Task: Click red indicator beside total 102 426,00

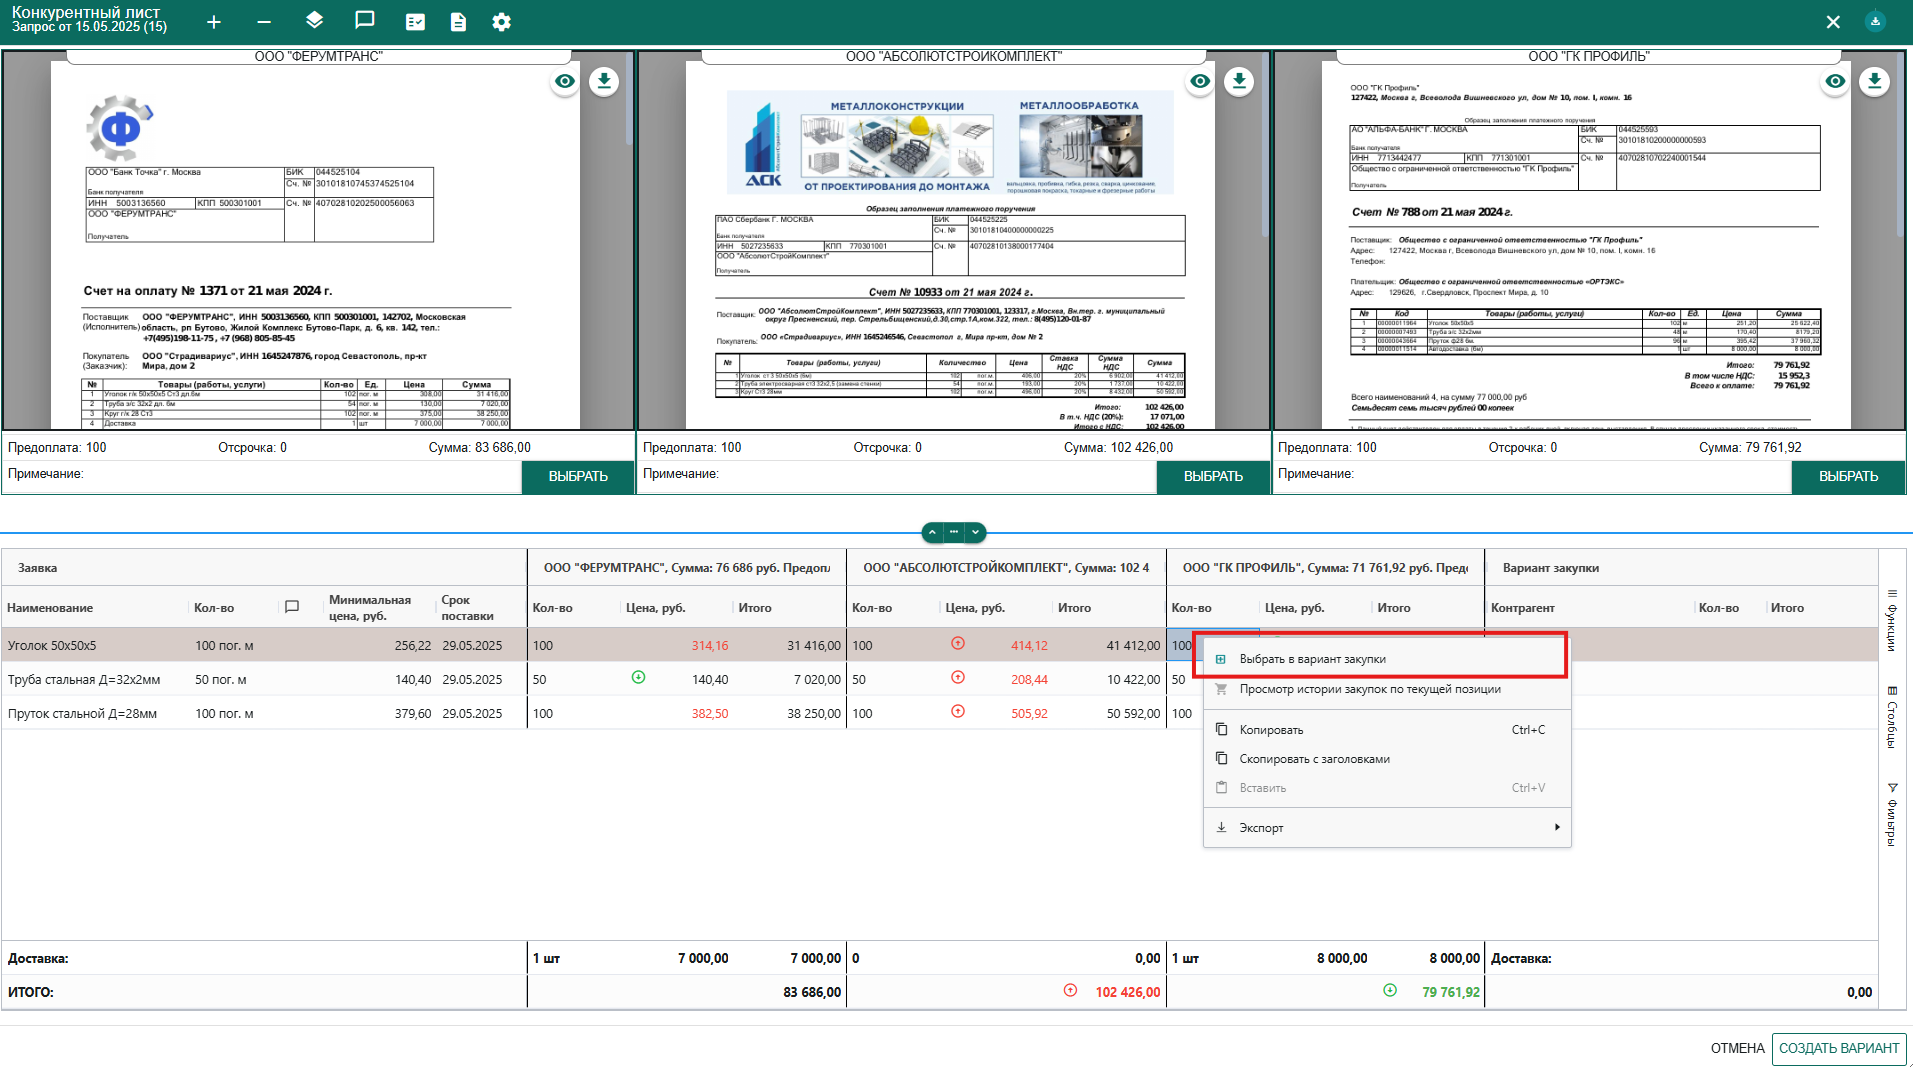Action: coord(1070,991)
